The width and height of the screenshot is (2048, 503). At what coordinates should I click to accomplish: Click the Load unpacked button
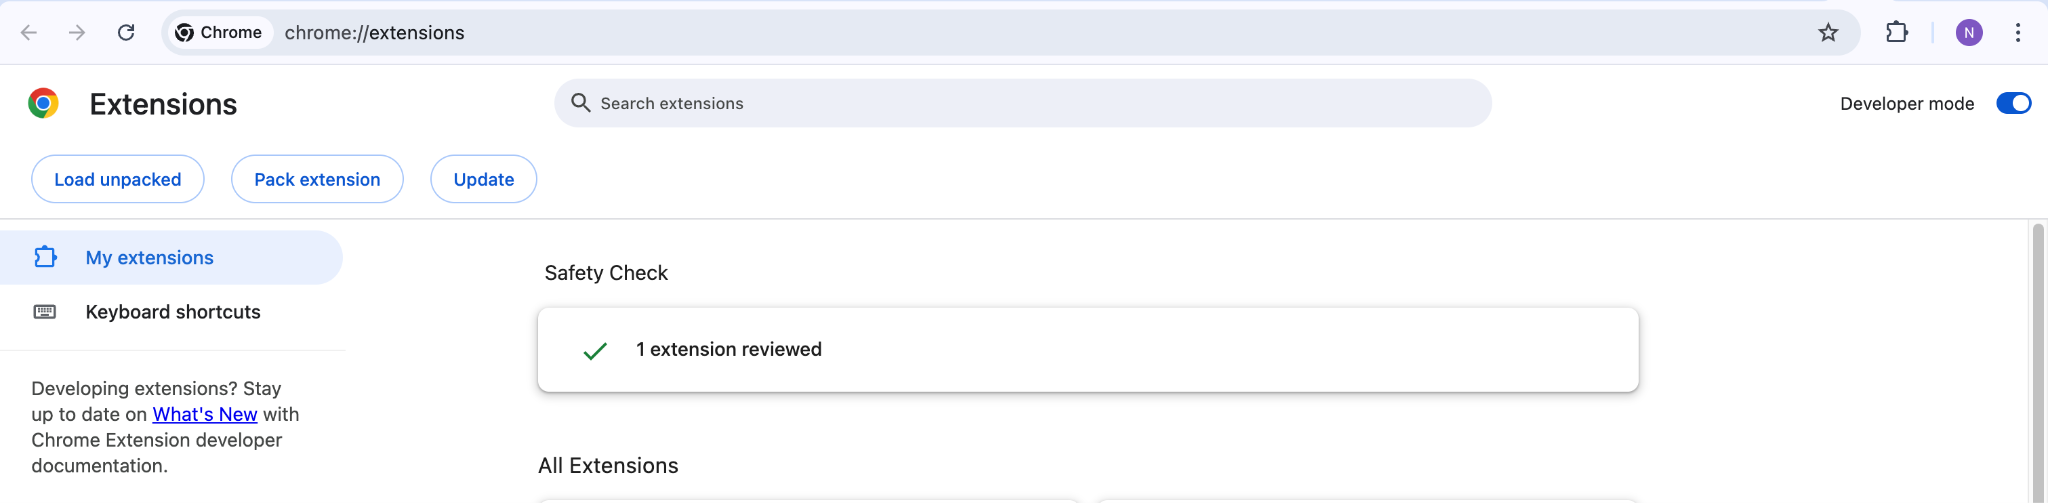(118, 179)
